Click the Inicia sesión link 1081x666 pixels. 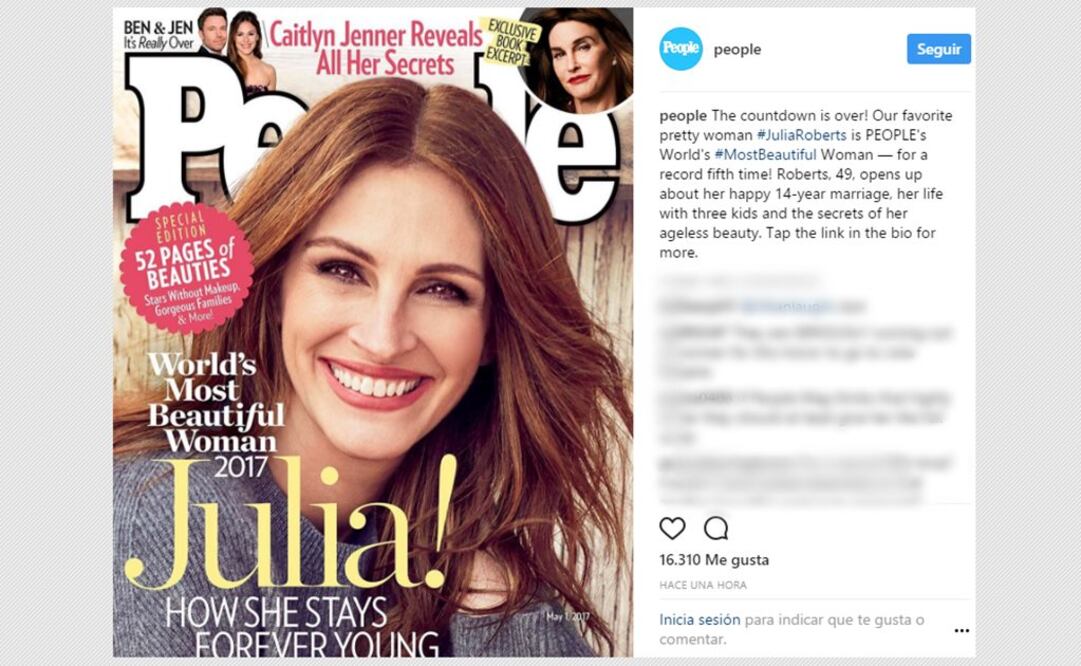pyautogui.click(x=700, y=619)
